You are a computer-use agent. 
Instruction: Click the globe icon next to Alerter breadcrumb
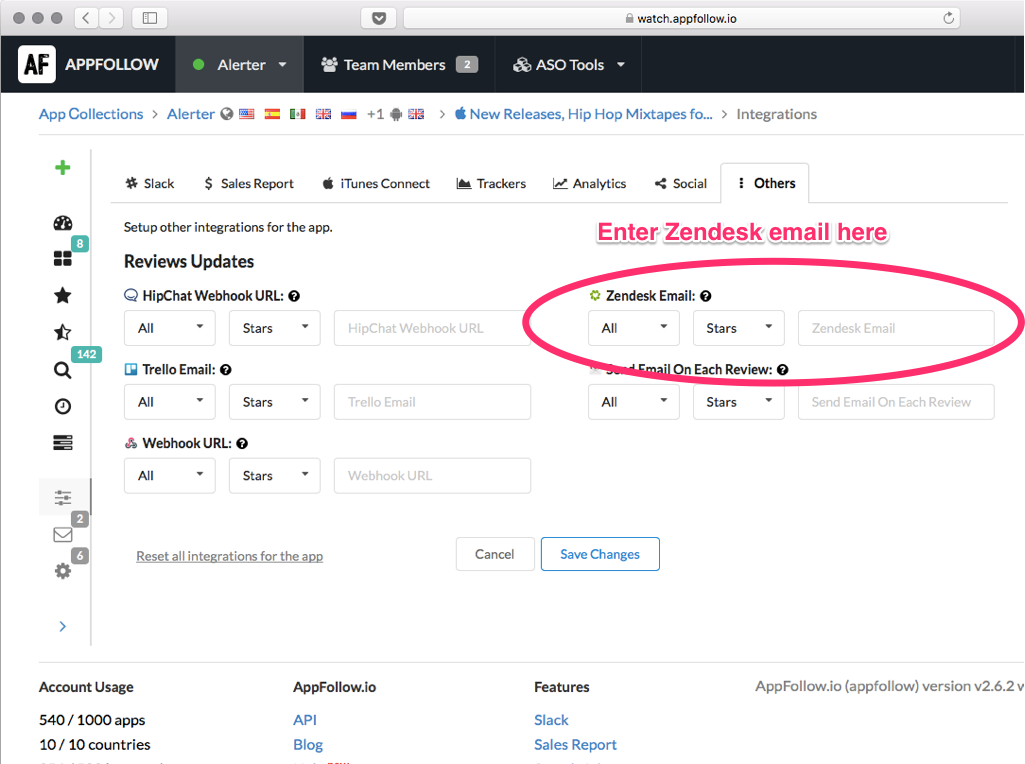click(226, 114)
